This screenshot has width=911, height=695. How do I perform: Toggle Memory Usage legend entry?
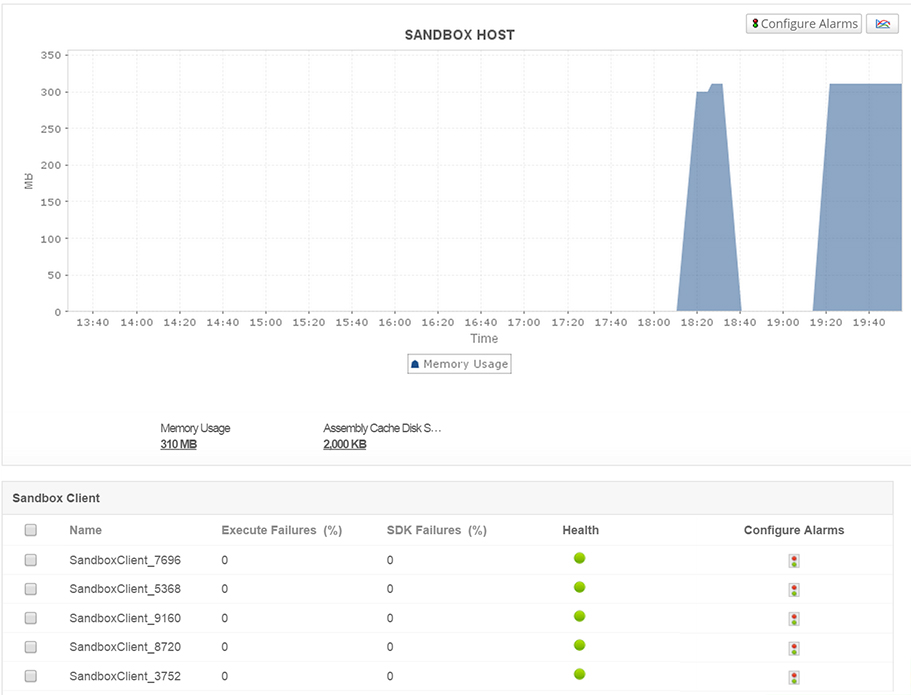pyautogui.click(x=459, y=364)
